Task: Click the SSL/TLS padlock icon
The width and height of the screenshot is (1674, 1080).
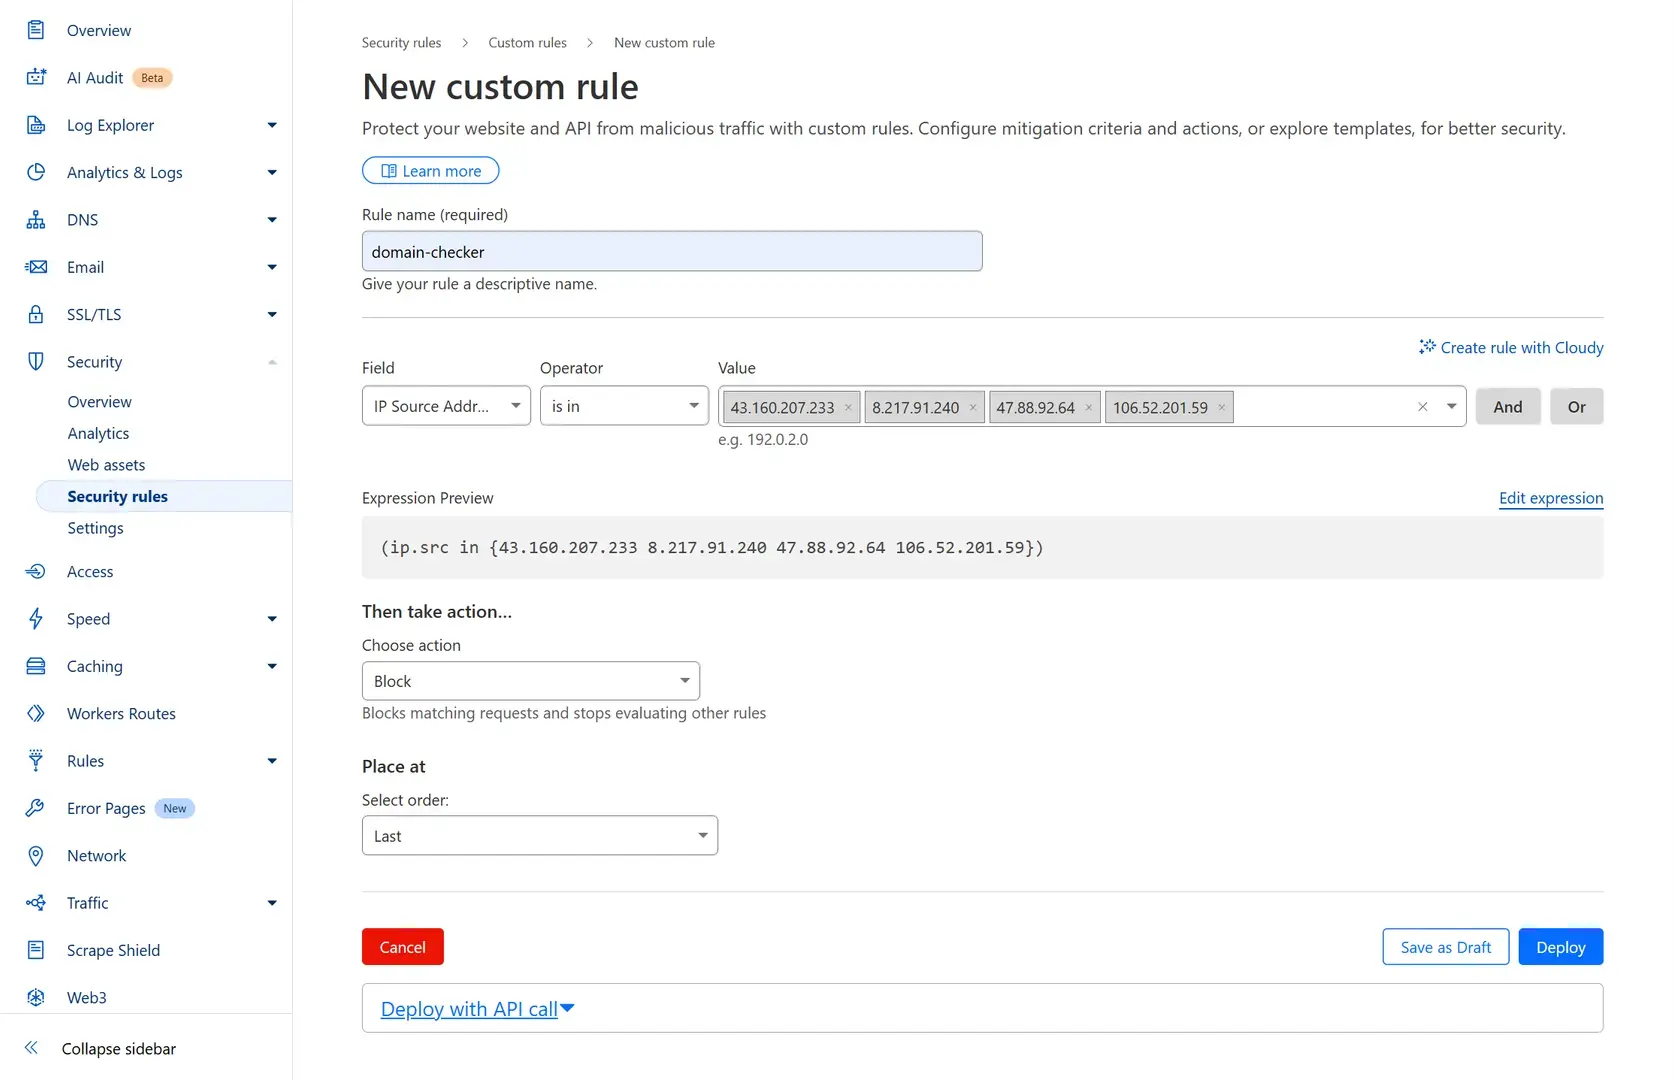Action: coord(36,314)
